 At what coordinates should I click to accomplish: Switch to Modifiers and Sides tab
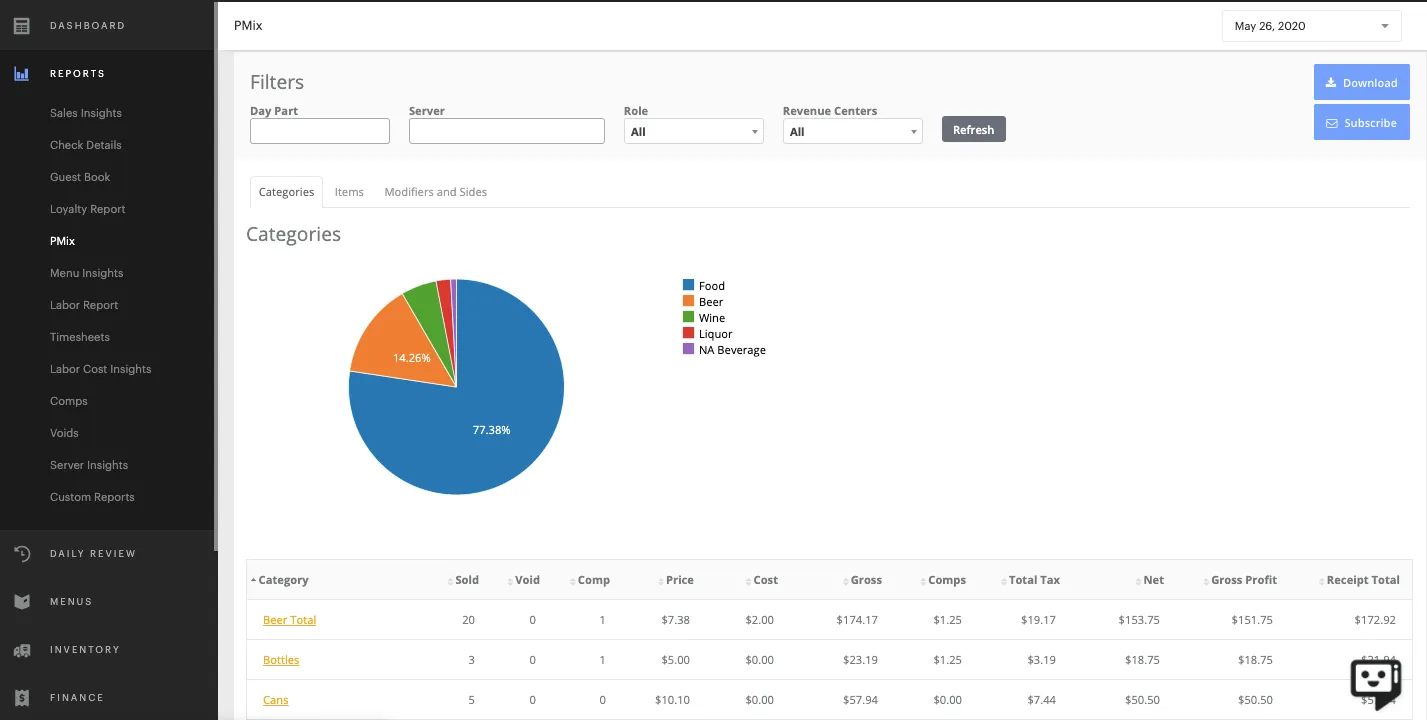[435, 192]
